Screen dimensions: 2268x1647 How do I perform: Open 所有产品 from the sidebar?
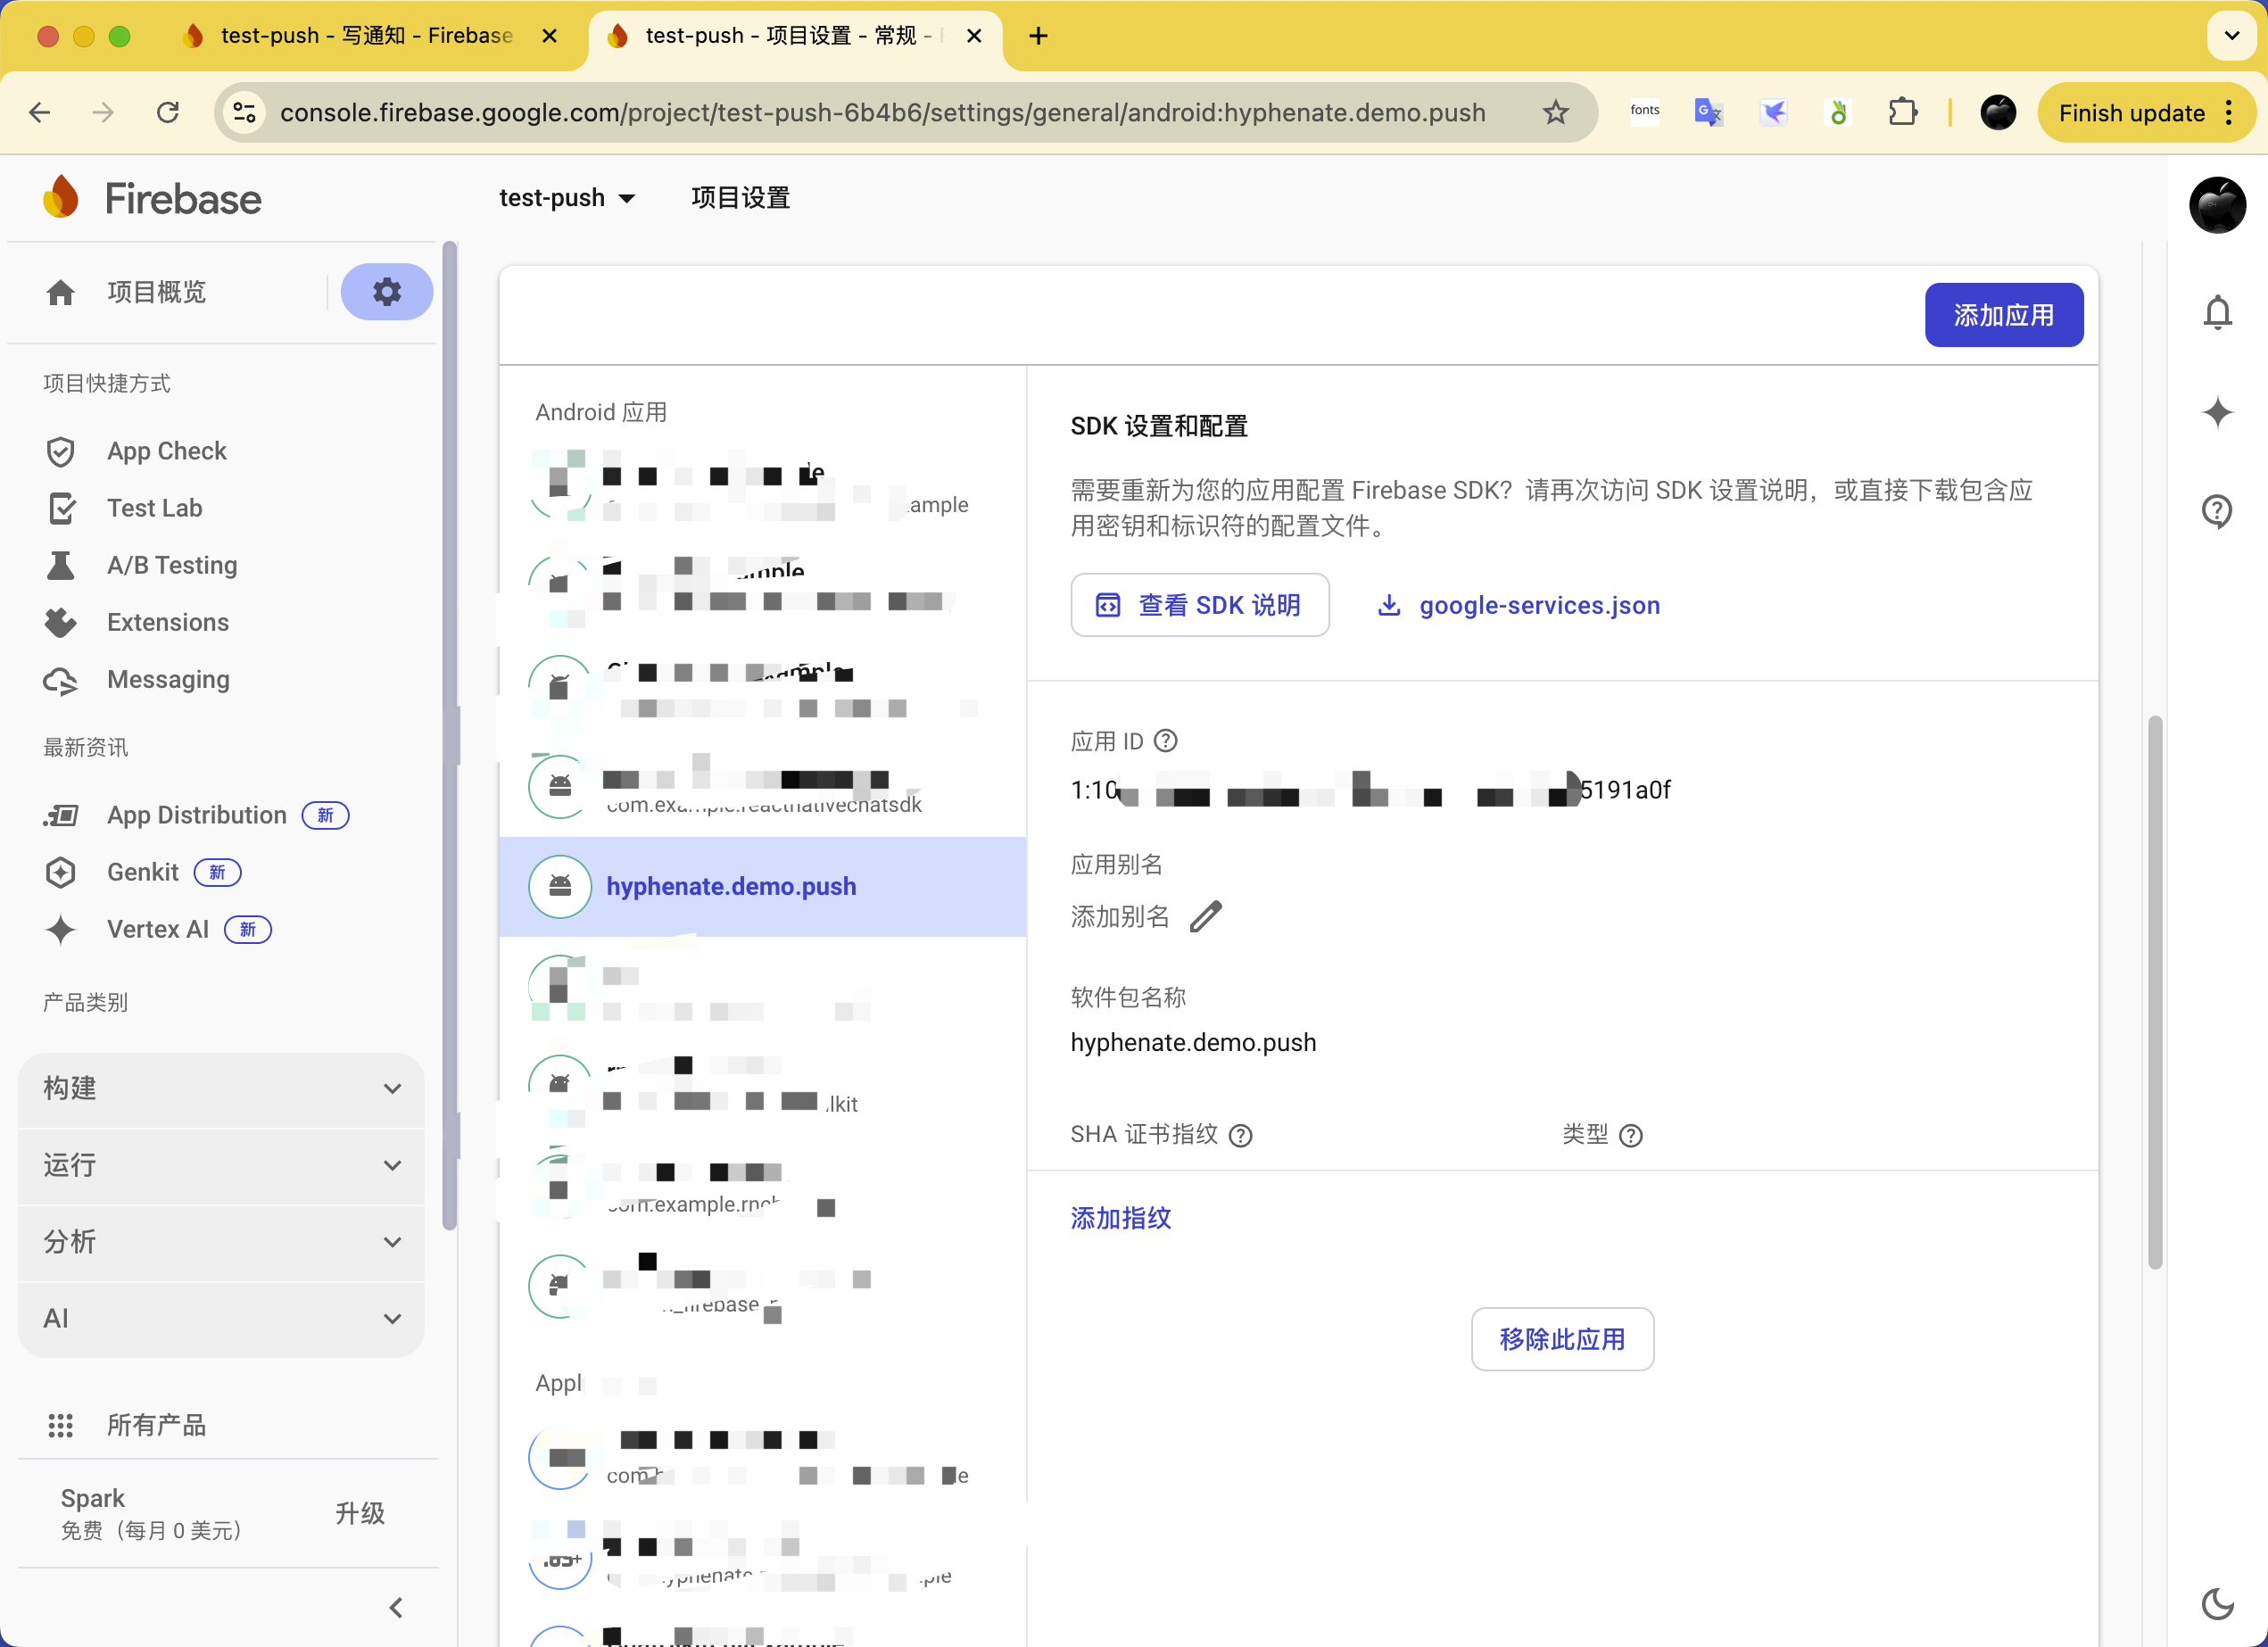pyautogui.click(x=156, y=1424)
